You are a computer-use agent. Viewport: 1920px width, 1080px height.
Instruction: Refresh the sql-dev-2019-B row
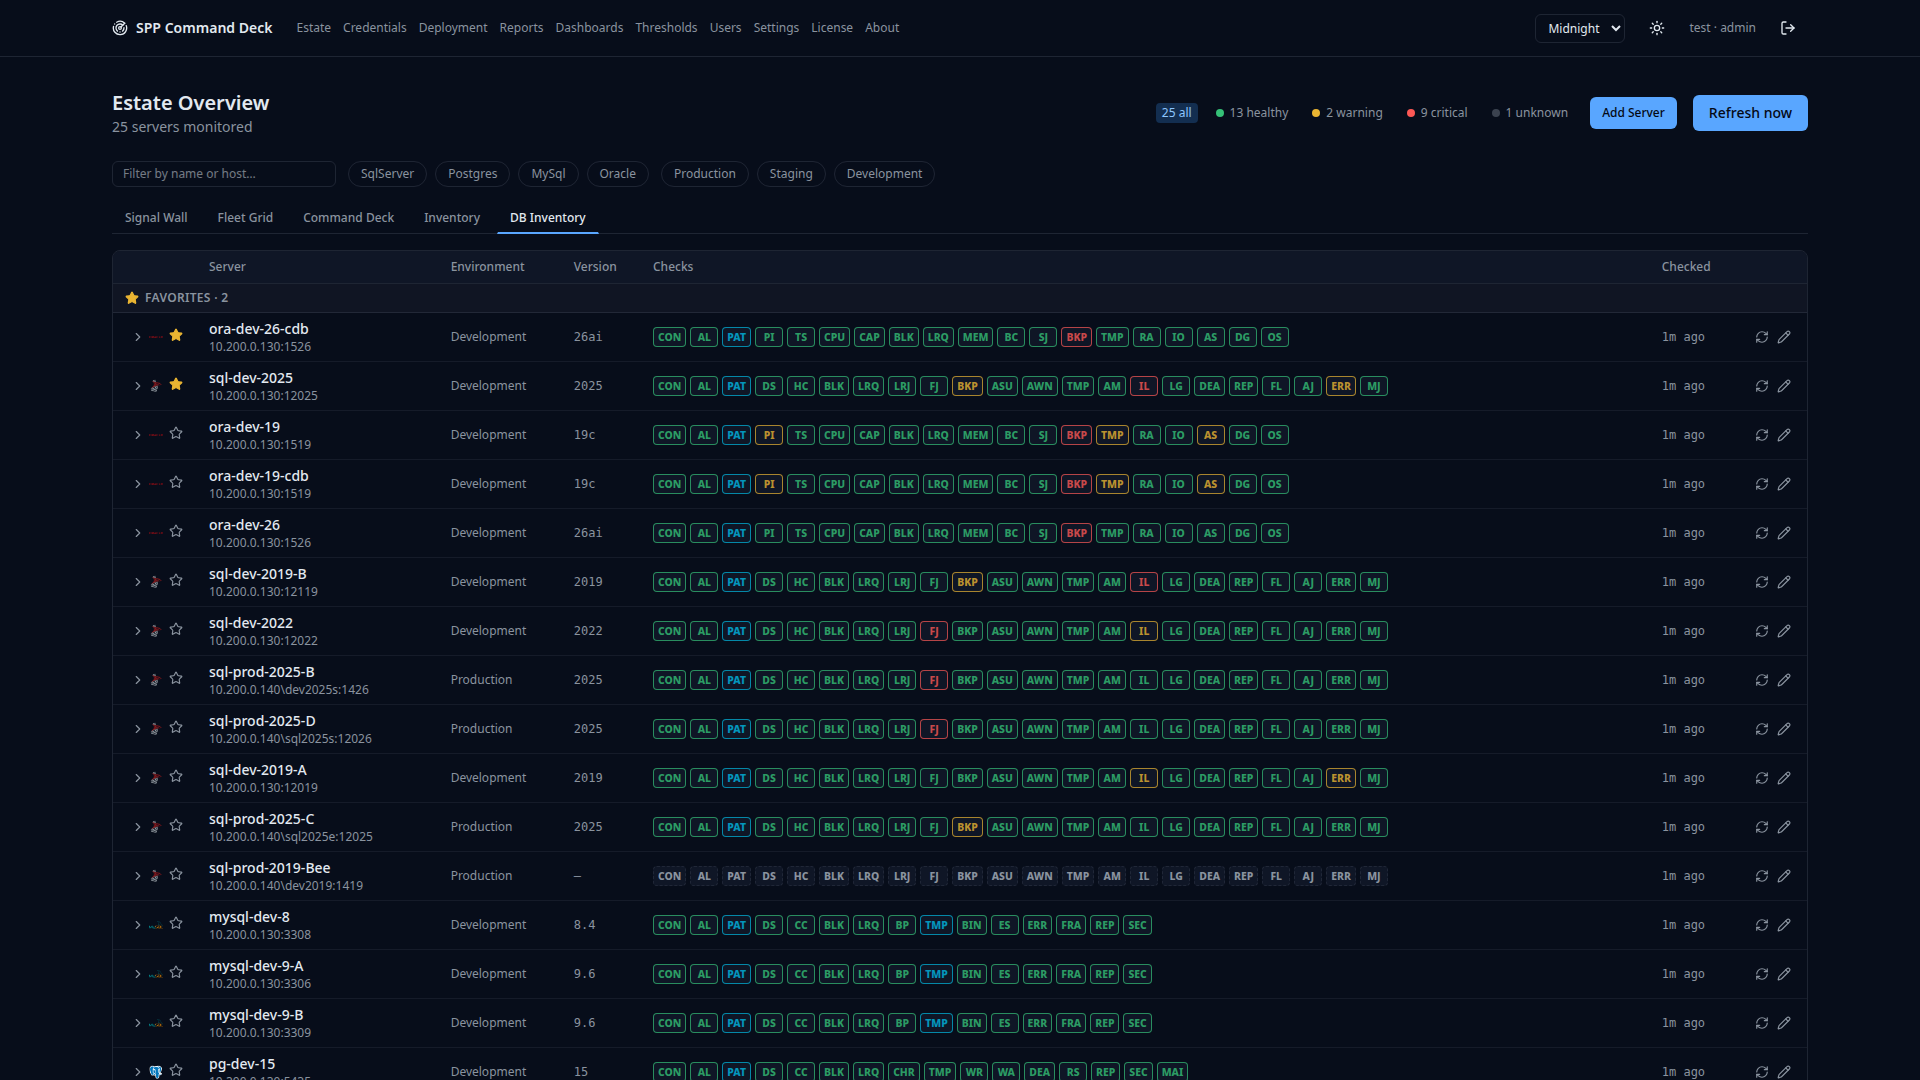pyautogui.click(x=1762, y=582)
